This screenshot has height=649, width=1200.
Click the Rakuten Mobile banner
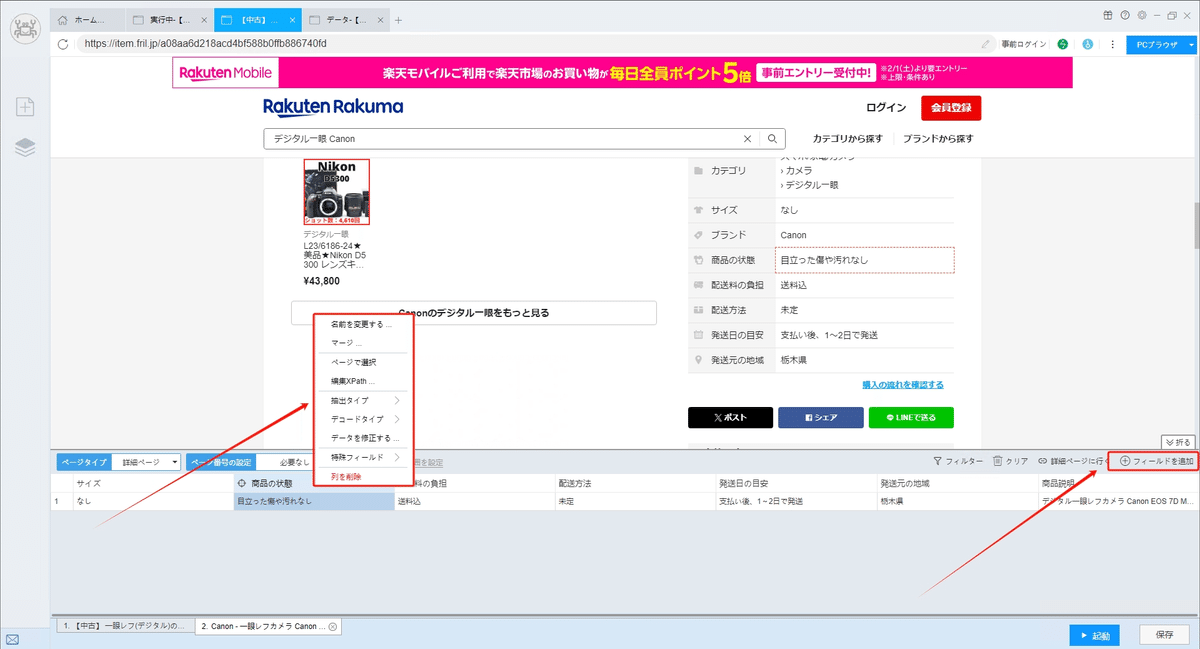pos(622,72)
